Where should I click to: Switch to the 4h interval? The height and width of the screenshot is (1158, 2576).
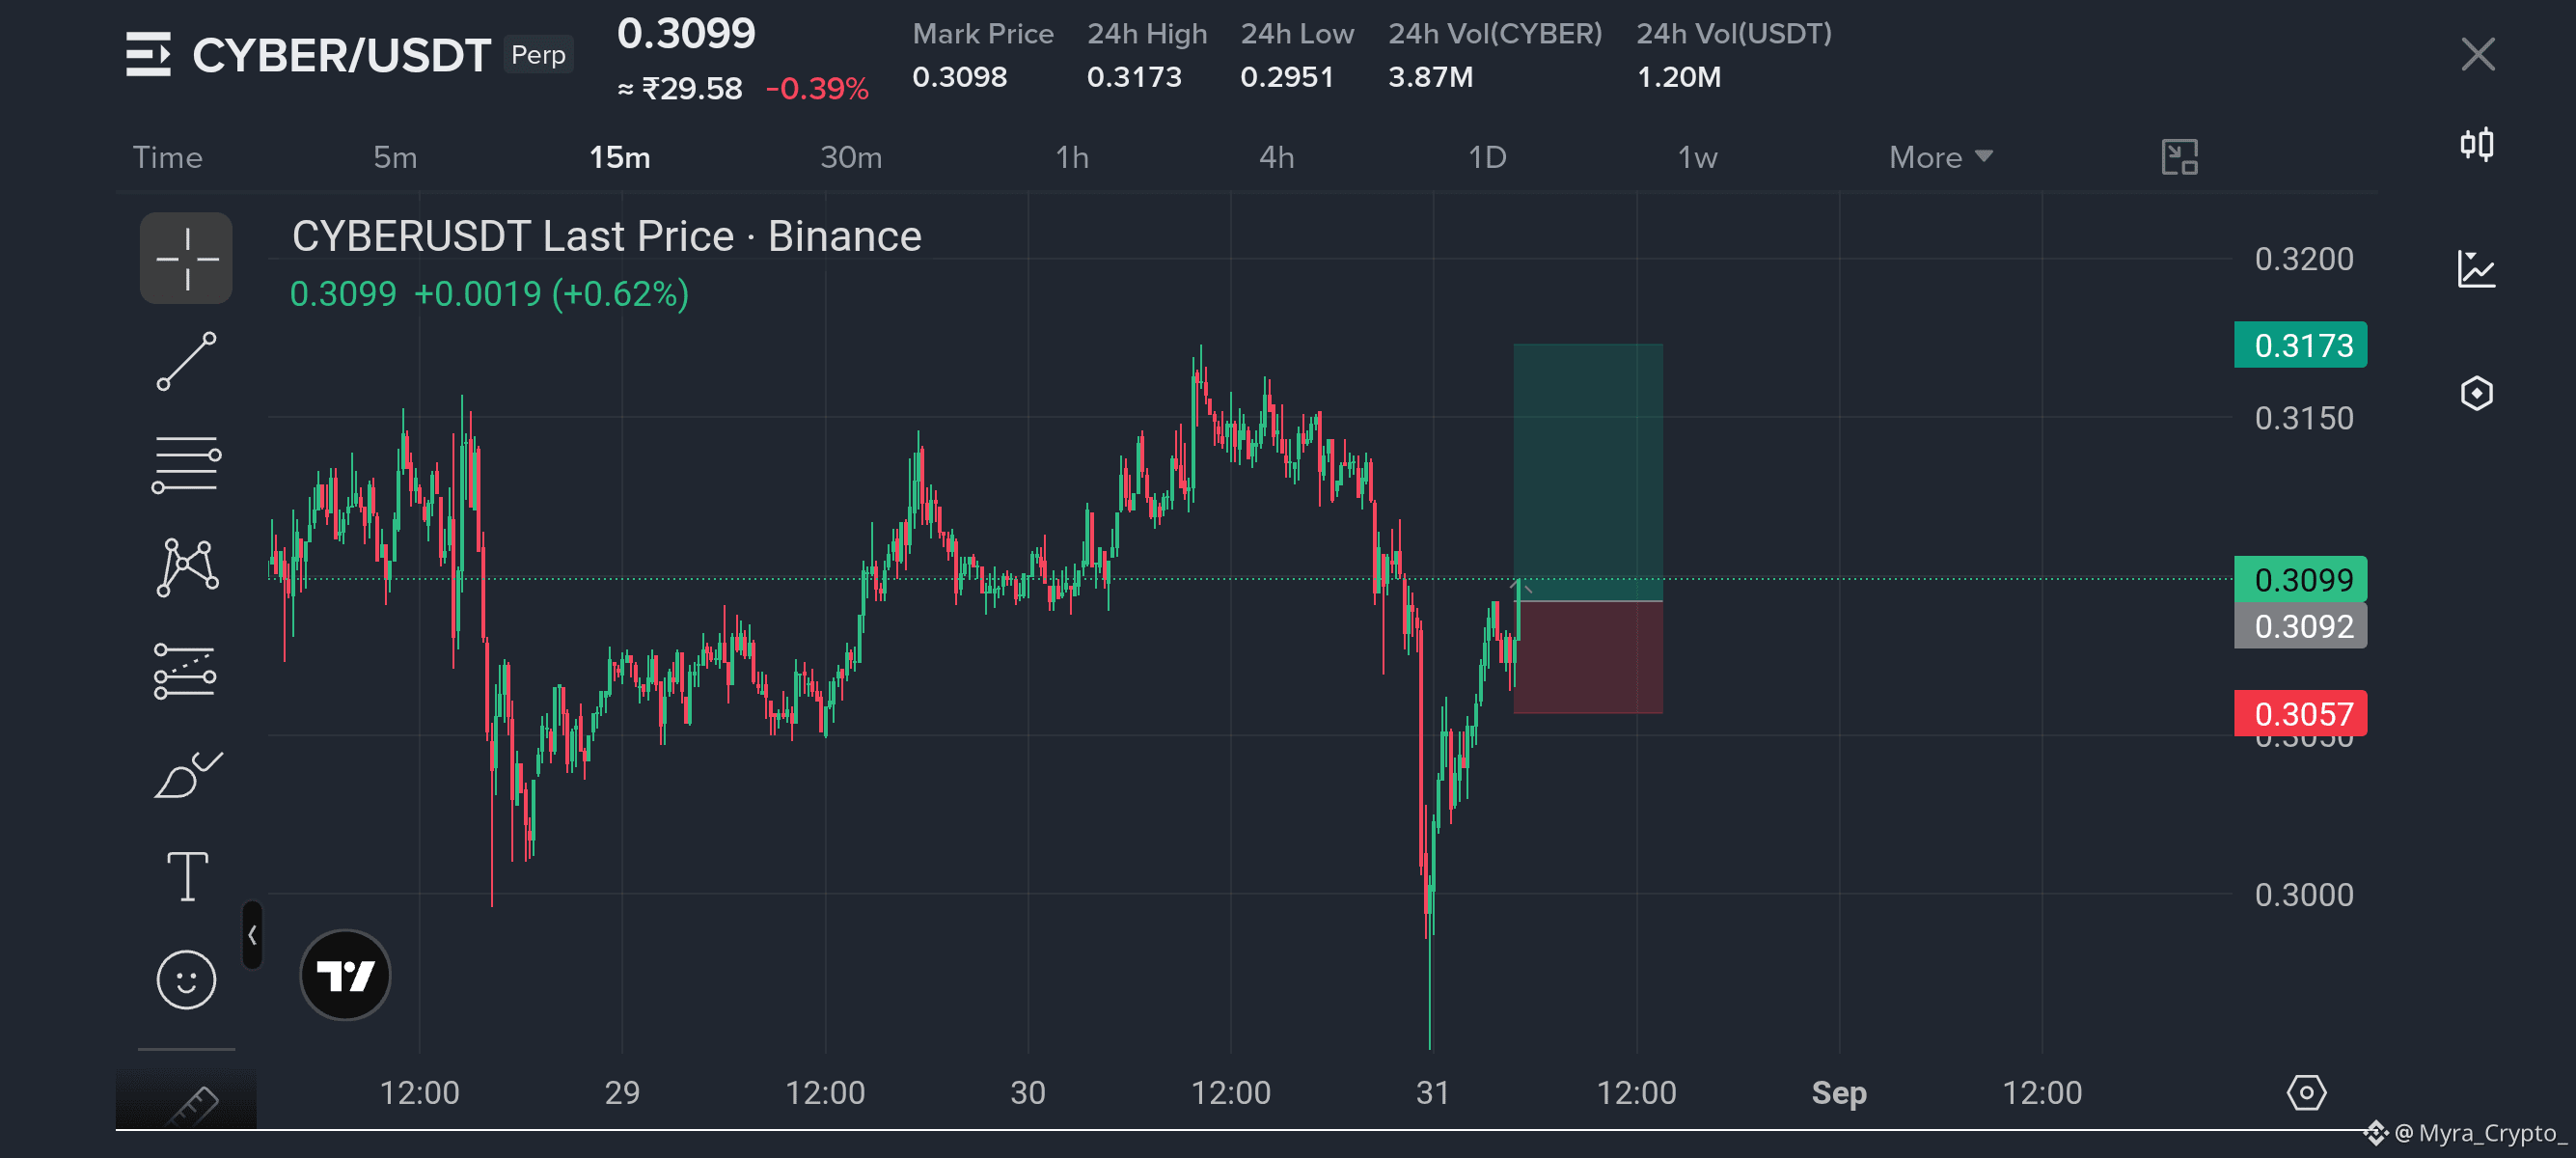pyautogui.click(x=1276, y=157)
